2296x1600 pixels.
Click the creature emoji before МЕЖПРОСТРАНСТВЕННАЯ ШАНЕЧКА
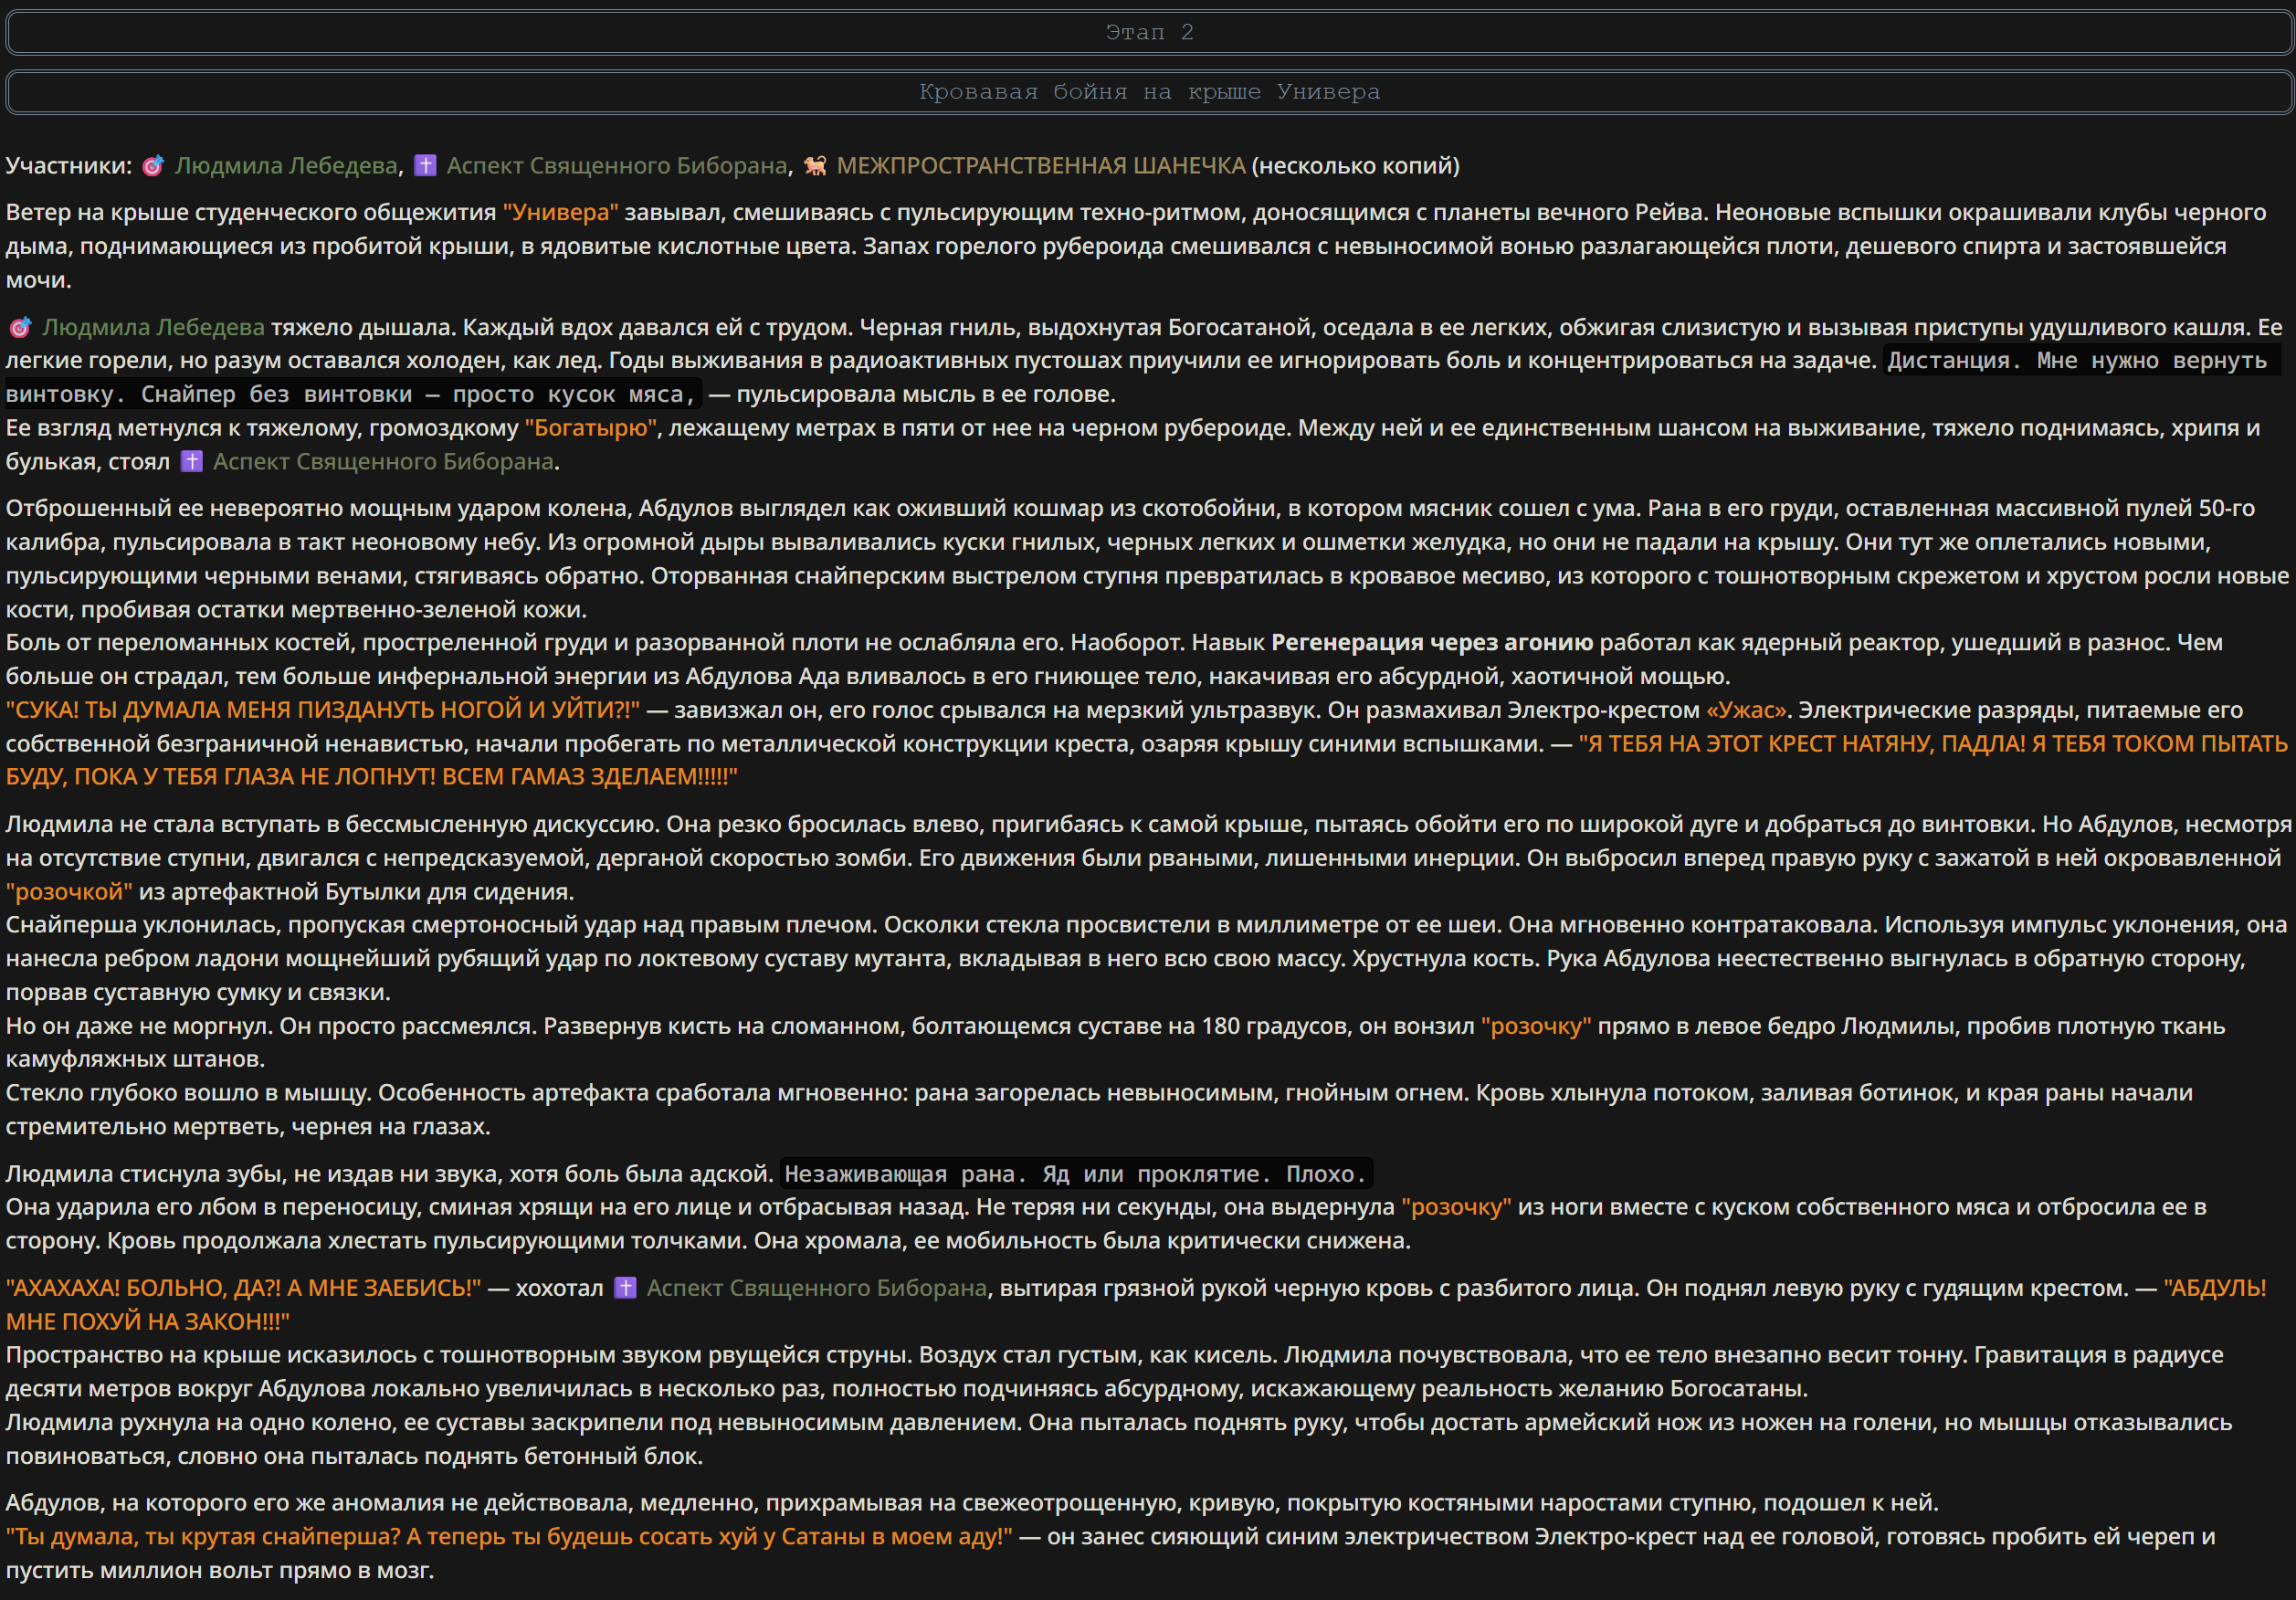click(x=815, y=166)
